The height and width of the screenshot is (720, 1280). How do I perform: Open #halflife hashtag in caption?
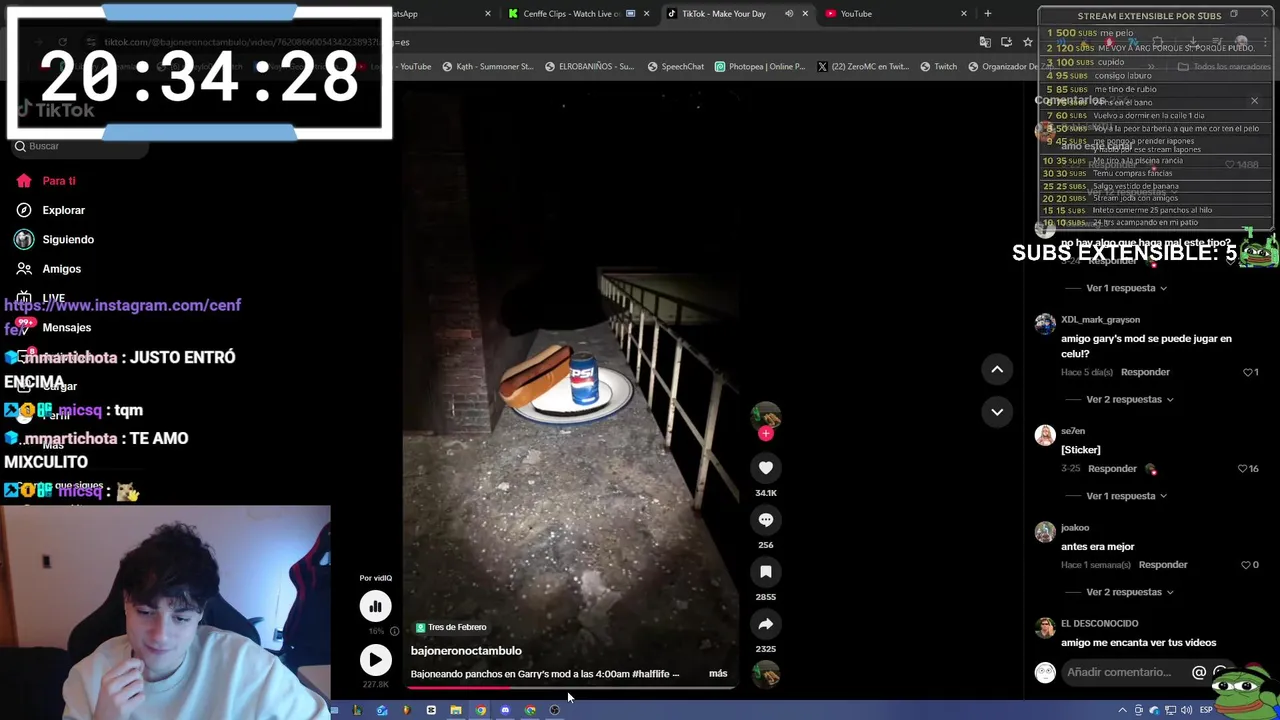click(x=651, y=674)
